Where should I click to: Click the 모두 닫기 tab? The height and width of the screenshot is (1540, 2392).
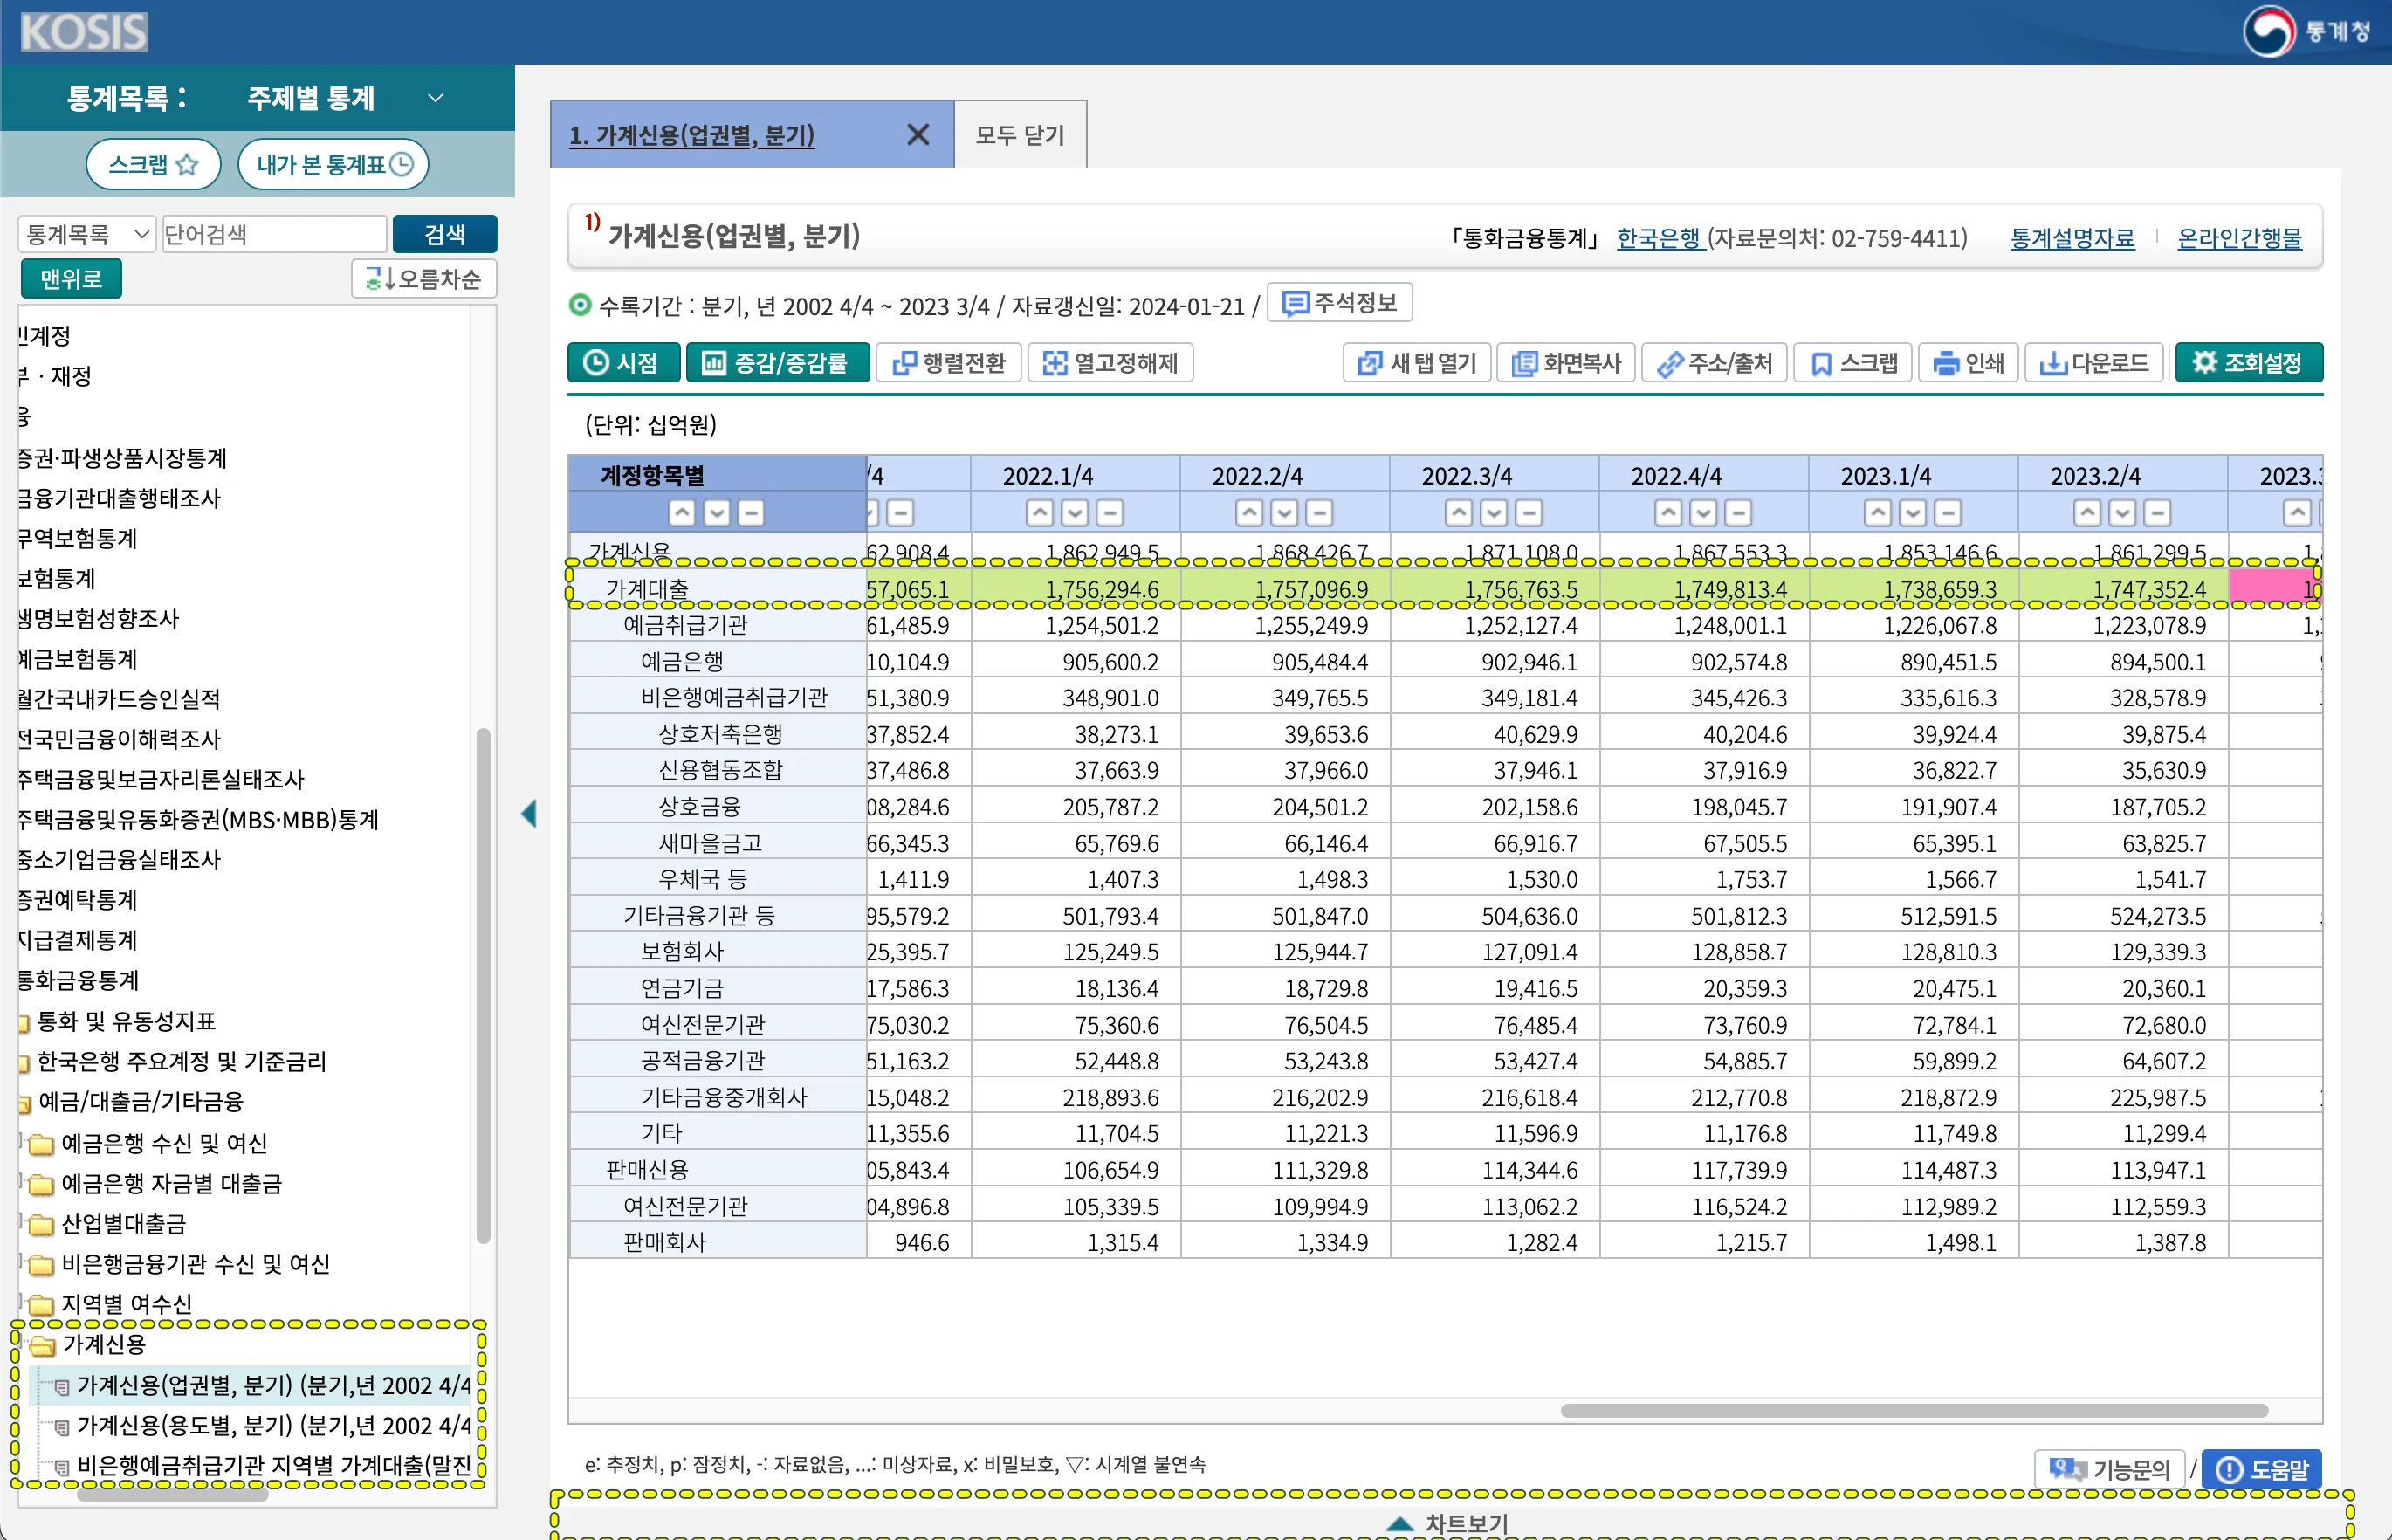click(x=1020, y=134)
